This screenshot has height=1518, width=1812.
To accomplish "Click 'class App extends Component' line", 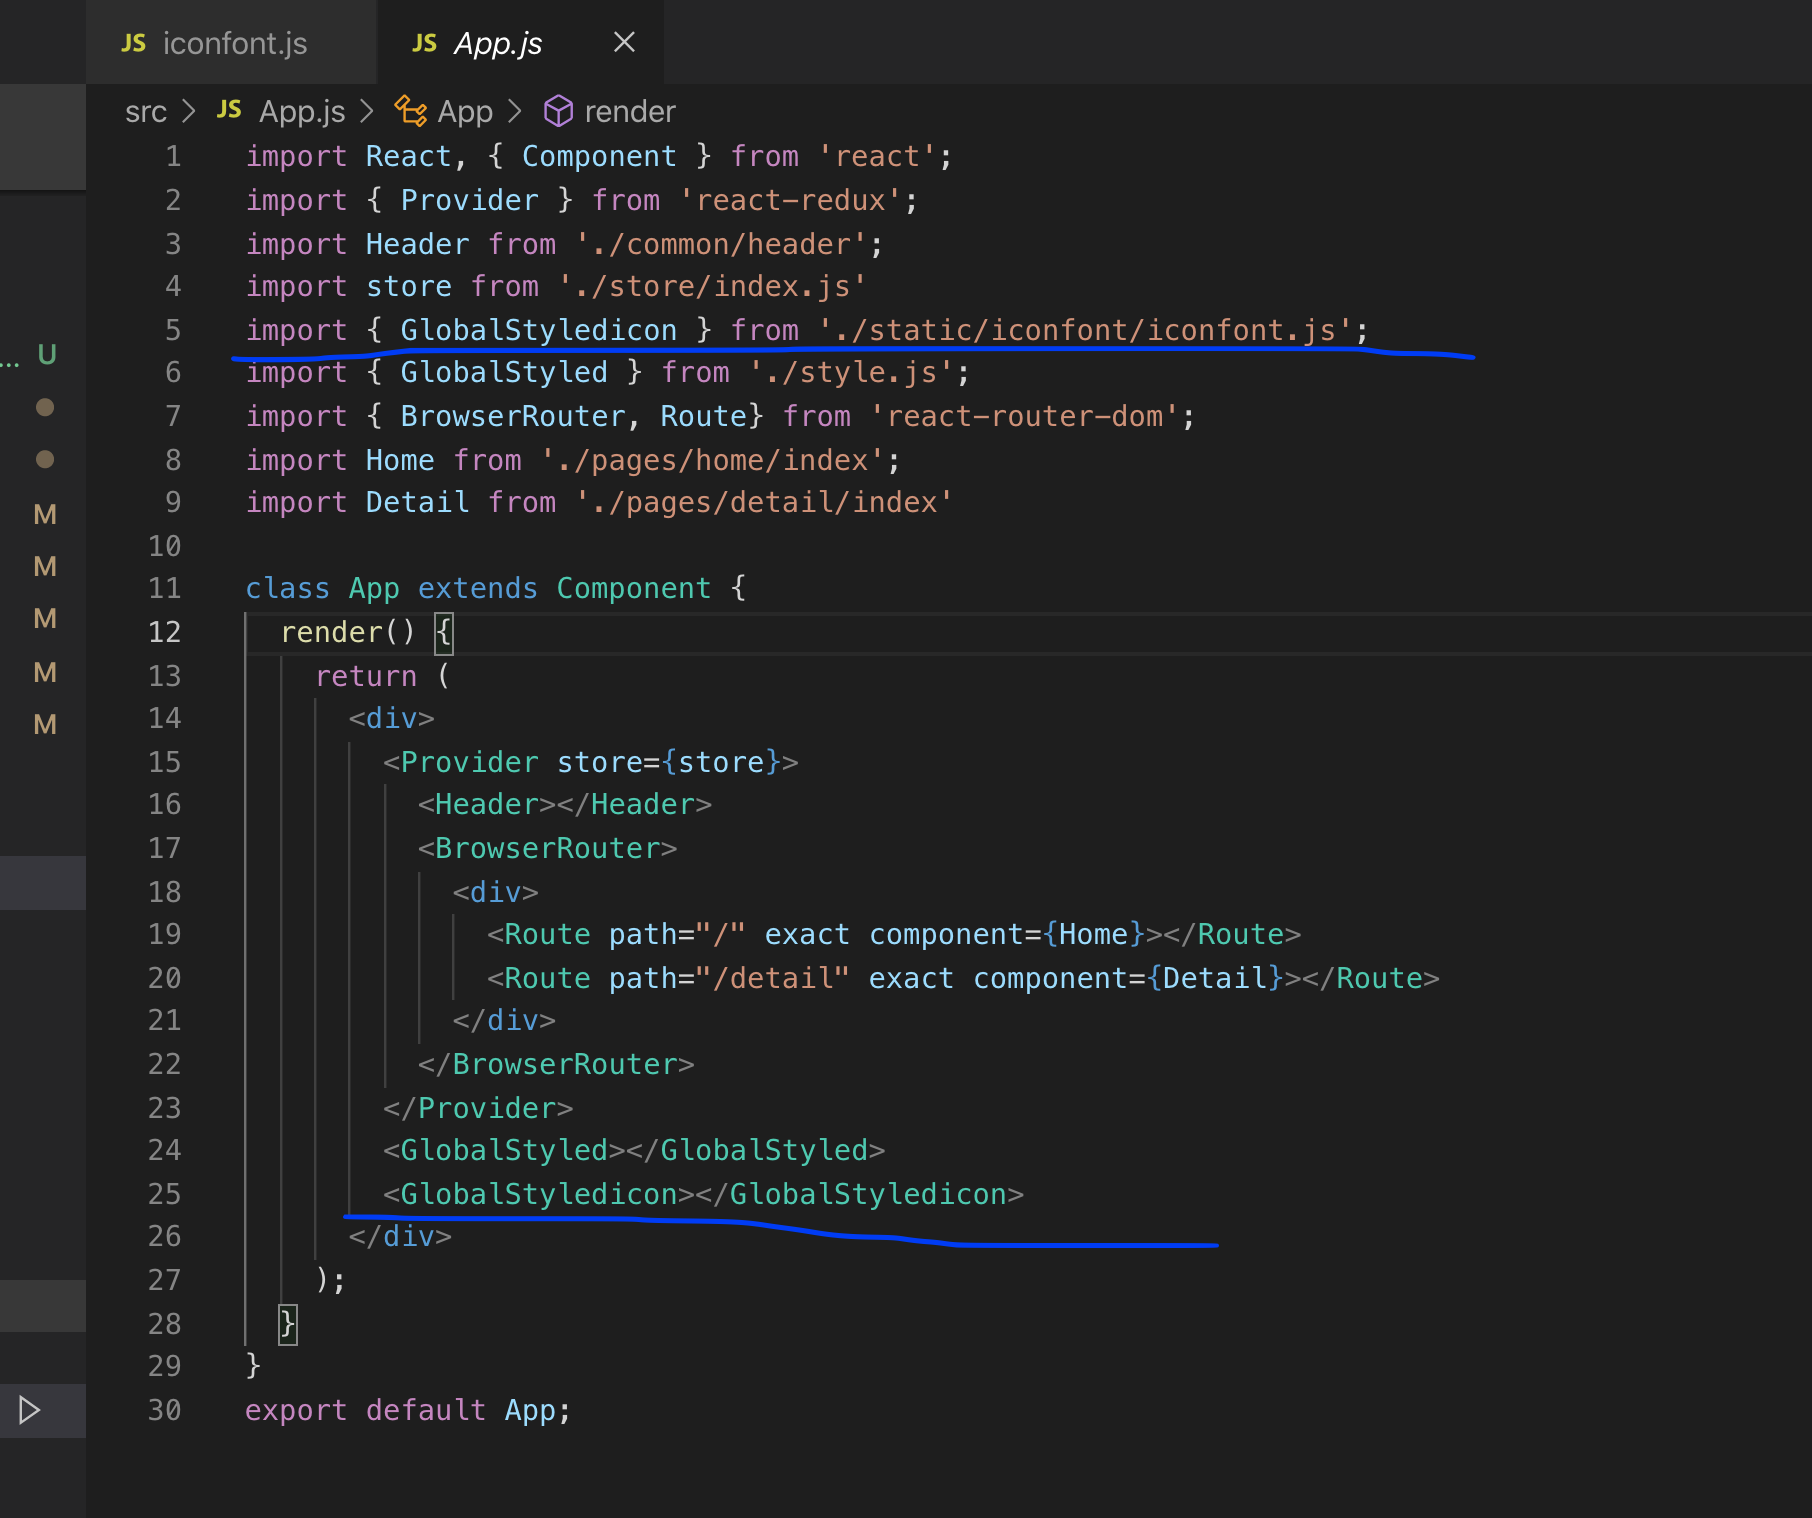I will pos(496,588).
